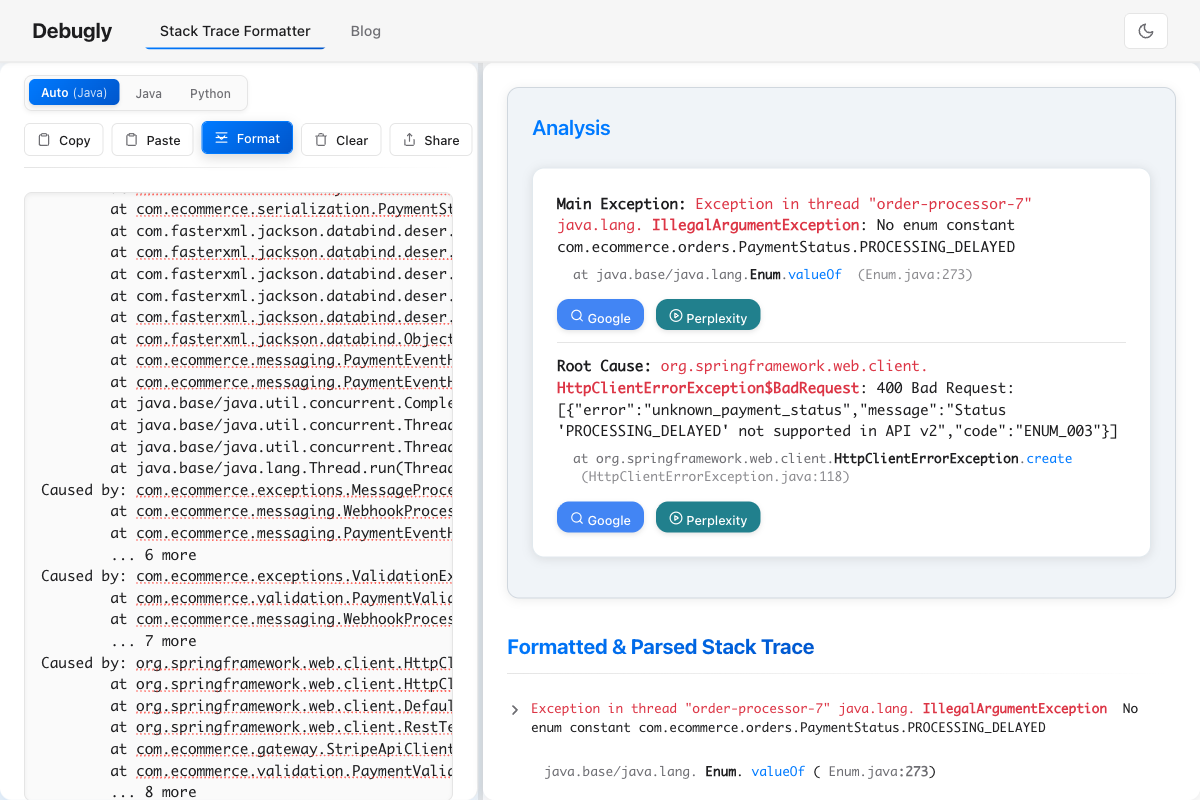Expand the IllegalArgumentException parsed trace chevron
The height and width of the screenshot is (800, 1200).
515,710
